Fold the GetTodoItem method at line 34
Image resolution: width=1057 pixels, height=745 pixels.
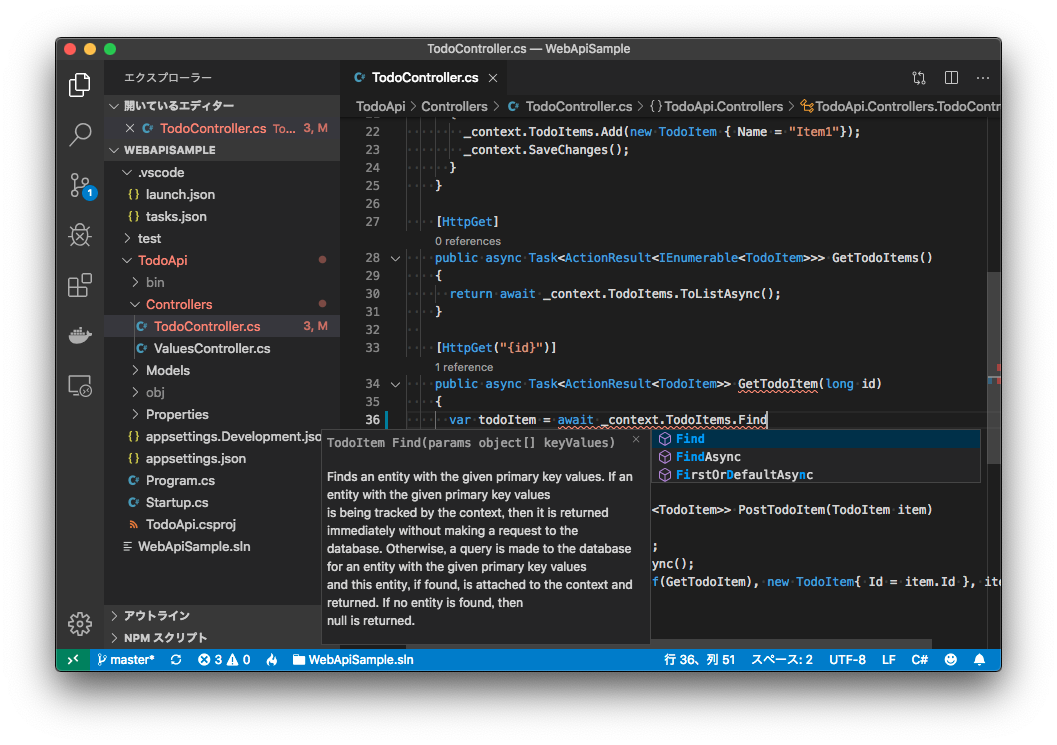(396, 384)
